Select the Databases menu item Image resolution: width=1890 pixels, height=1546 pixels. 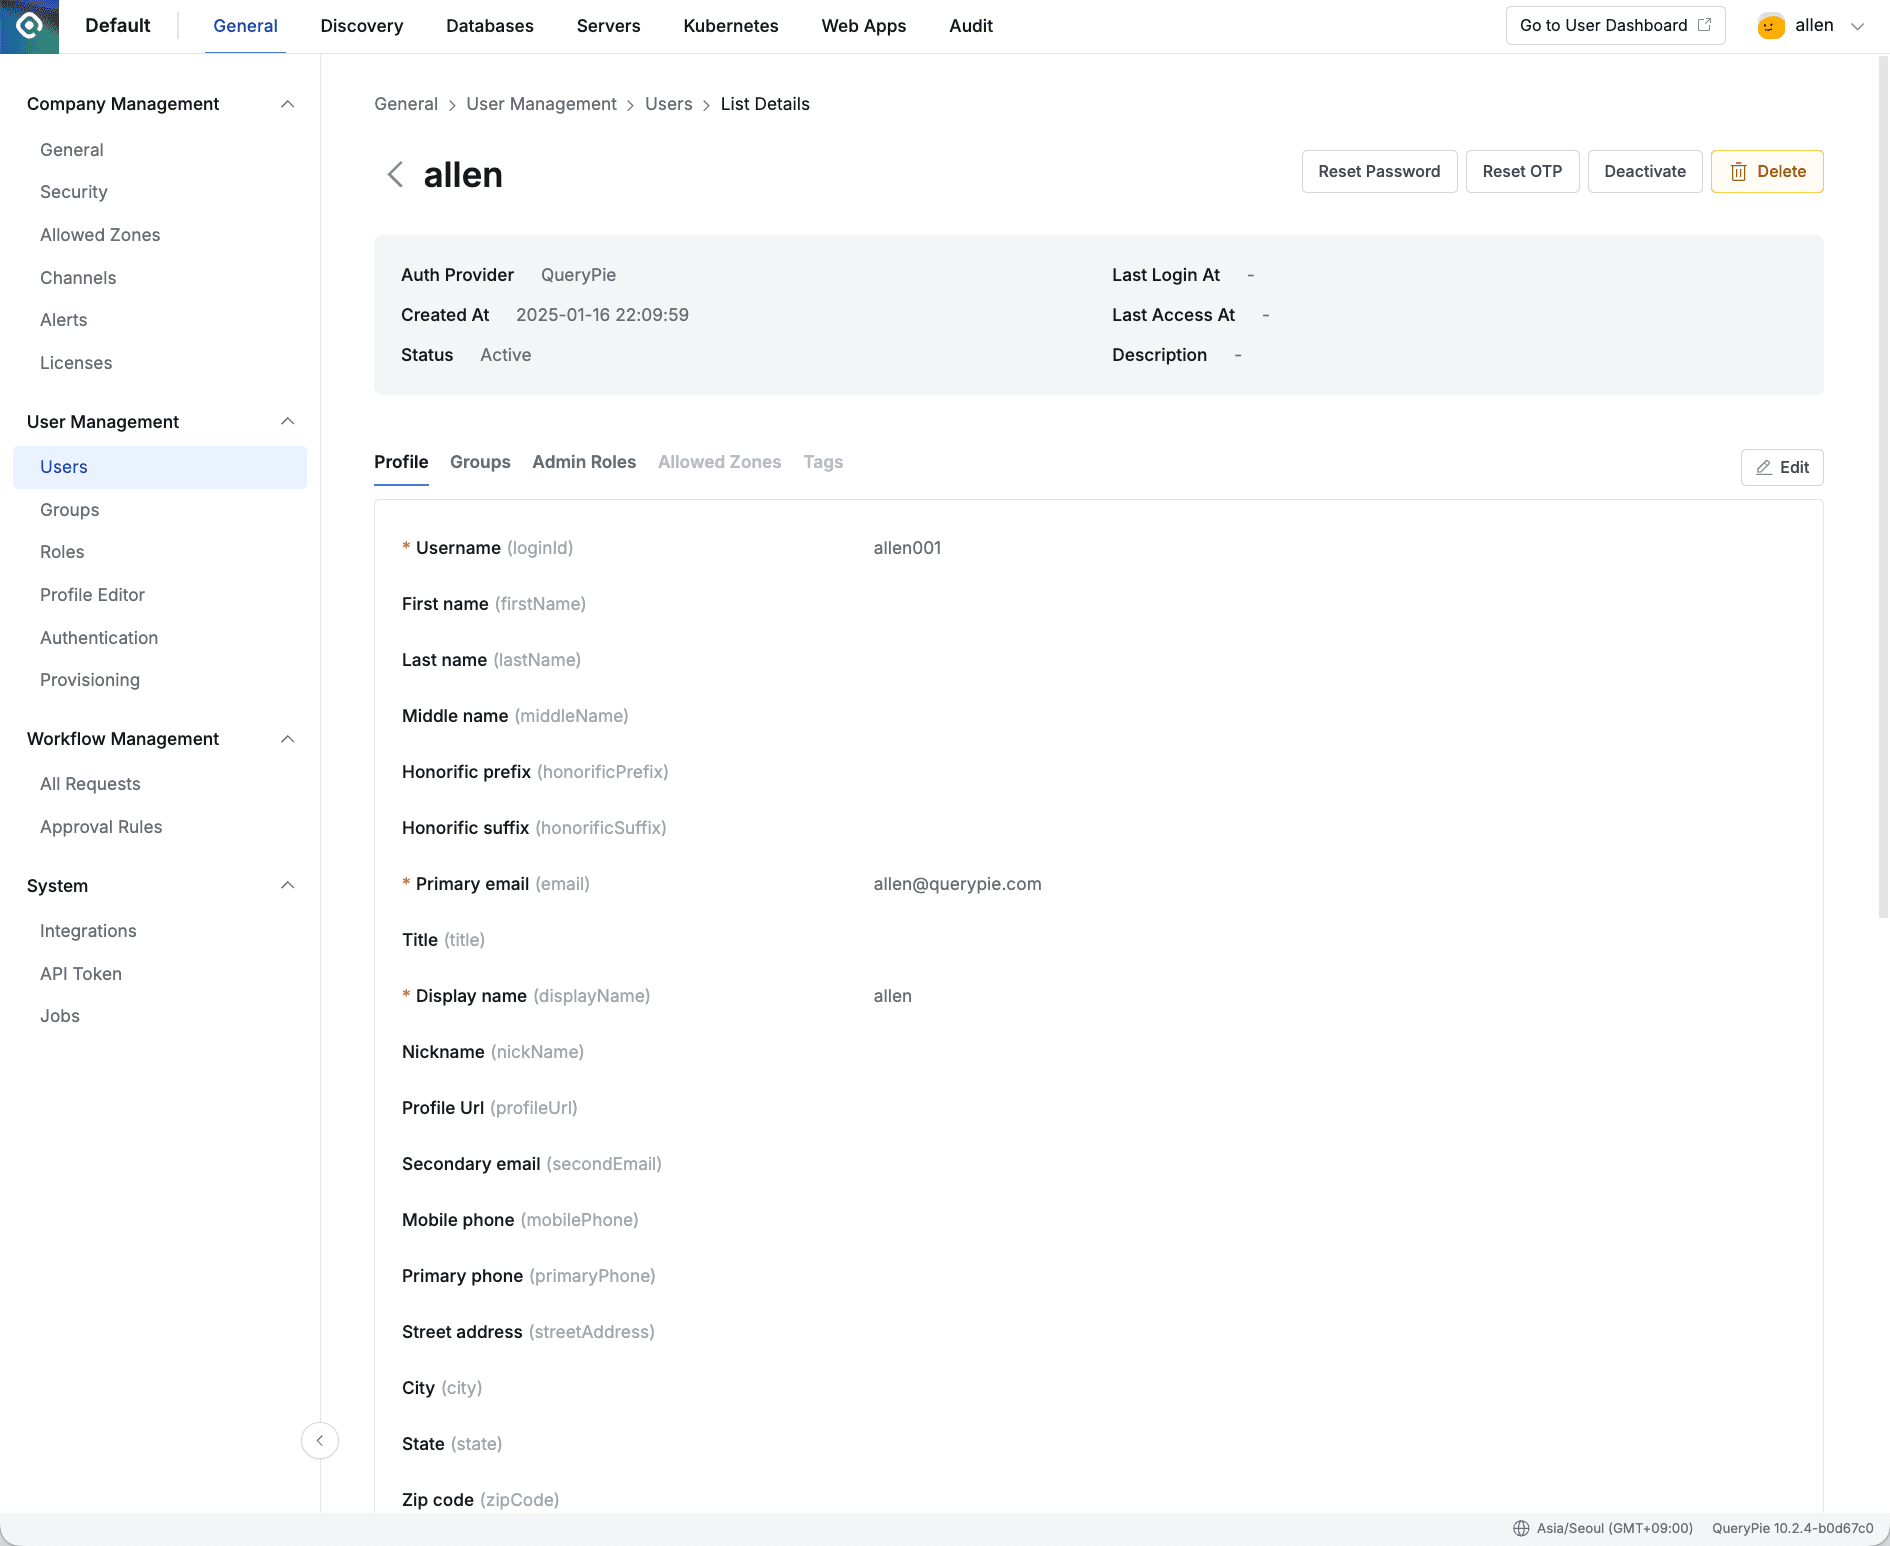(x=489, y=26)
